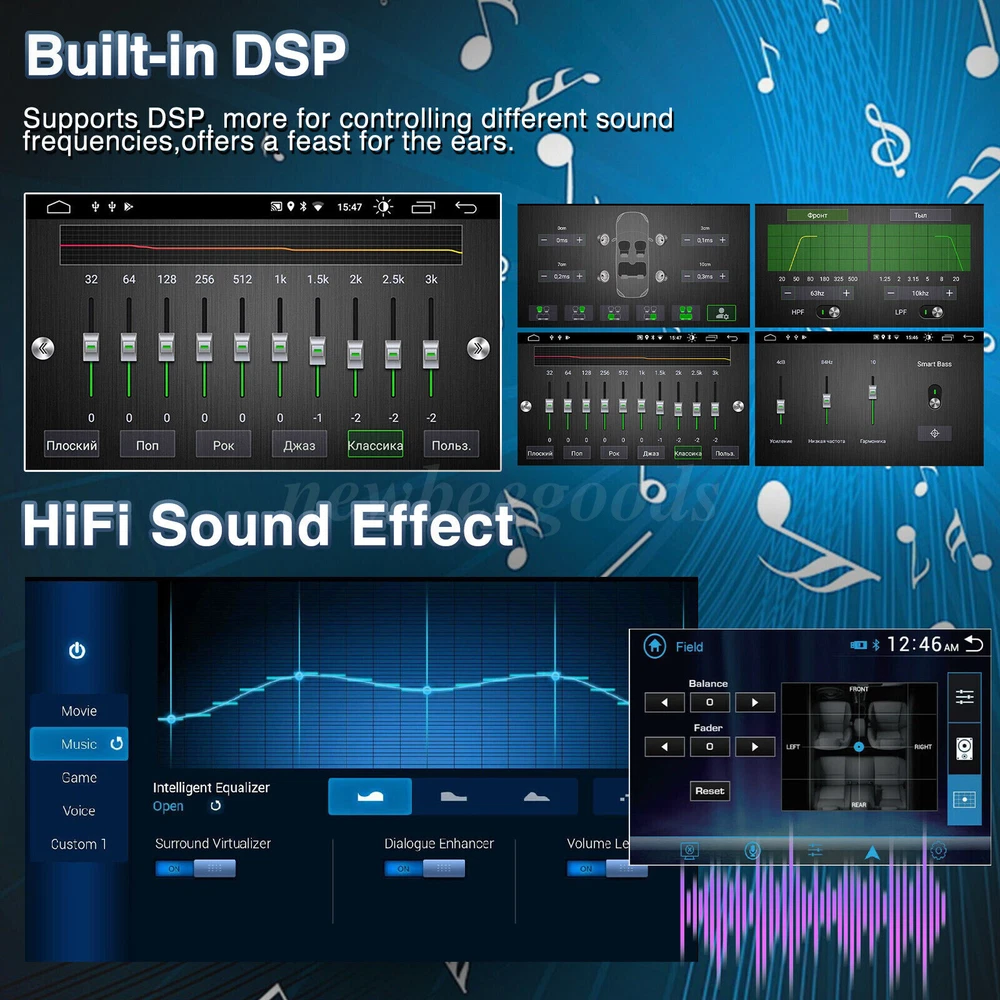1000x1000 pixels.
Task: Tap the equalizer sliders icon in Field sidebar
Action: pos(964,697)
